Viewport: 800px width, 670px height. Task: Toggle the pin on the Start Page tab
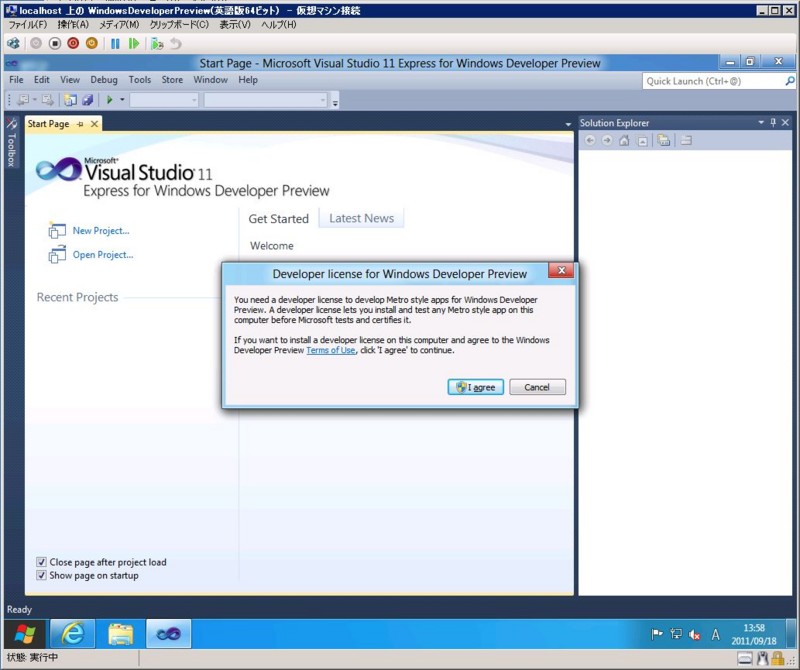point(80,124)
